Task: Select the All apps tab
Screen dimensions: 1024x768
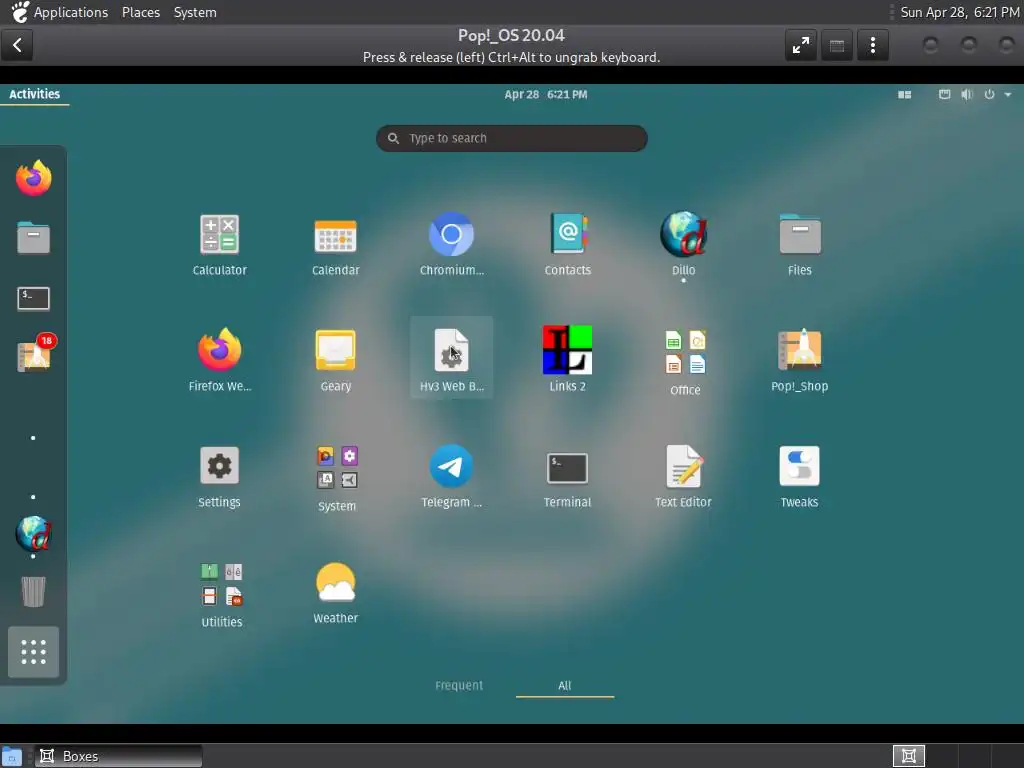Action: (x=564, y=685)
